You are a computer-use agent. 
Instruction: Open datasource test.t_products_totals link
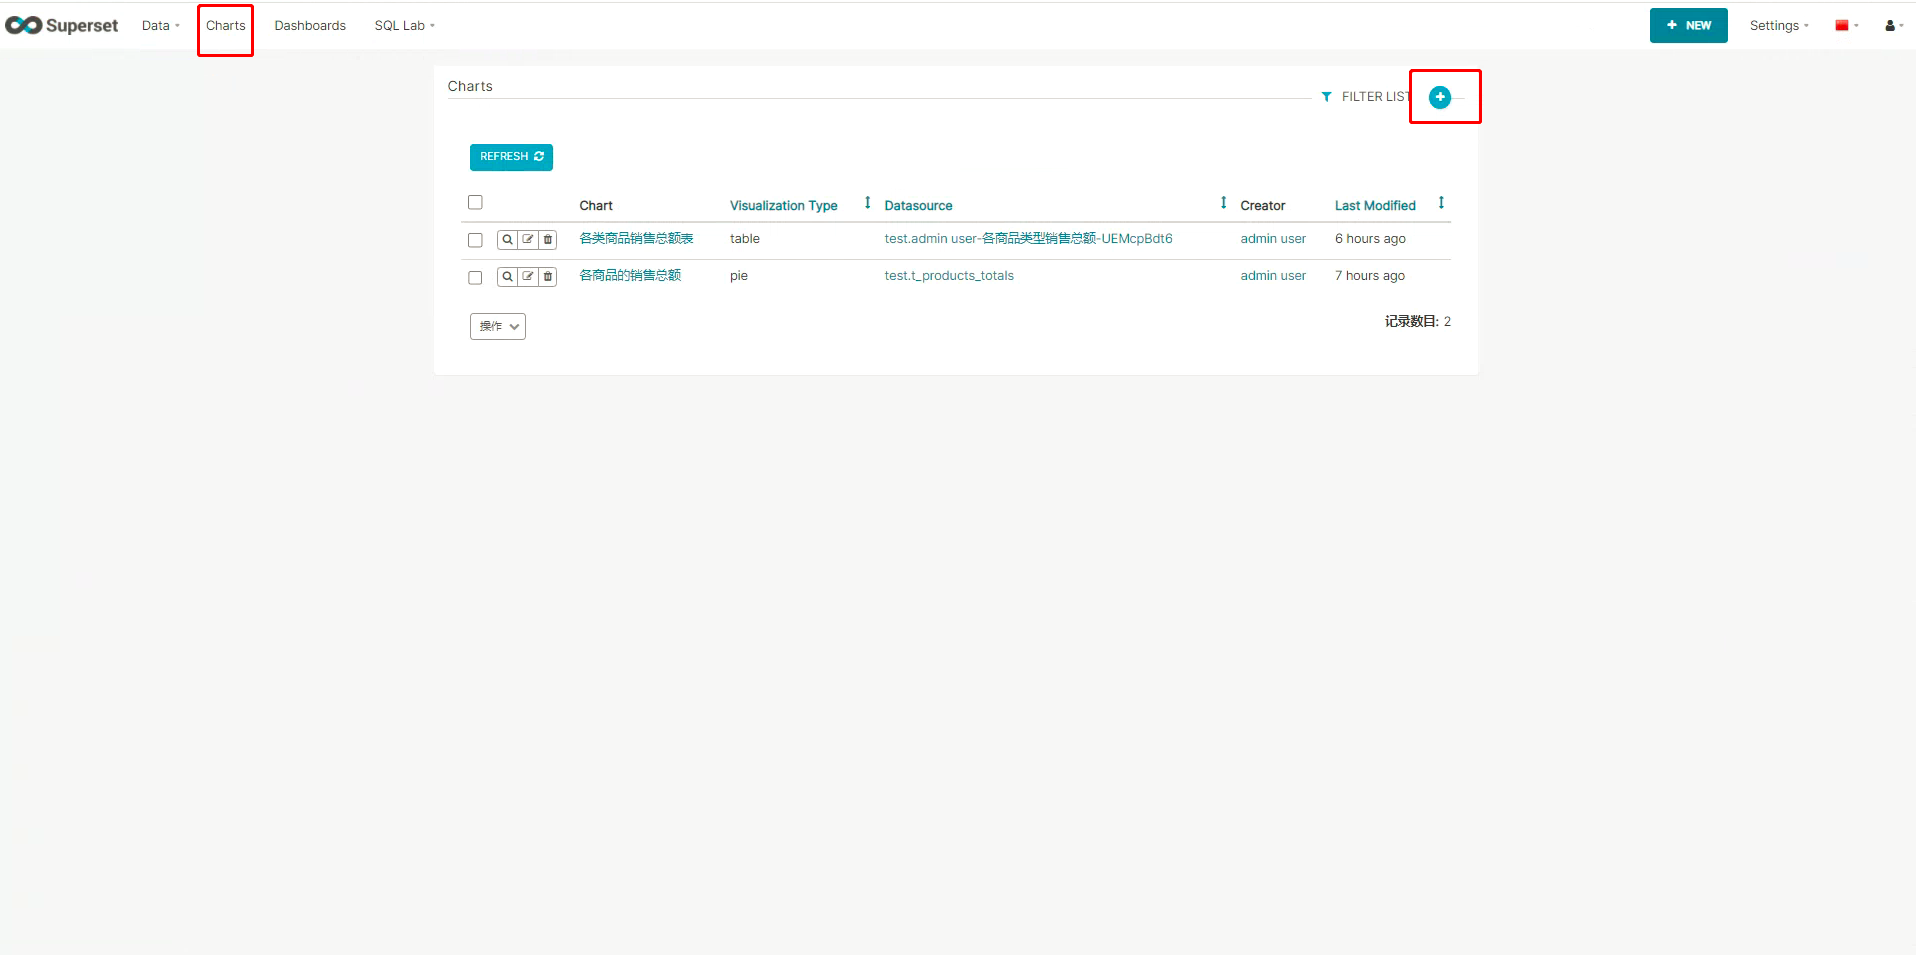949,276
